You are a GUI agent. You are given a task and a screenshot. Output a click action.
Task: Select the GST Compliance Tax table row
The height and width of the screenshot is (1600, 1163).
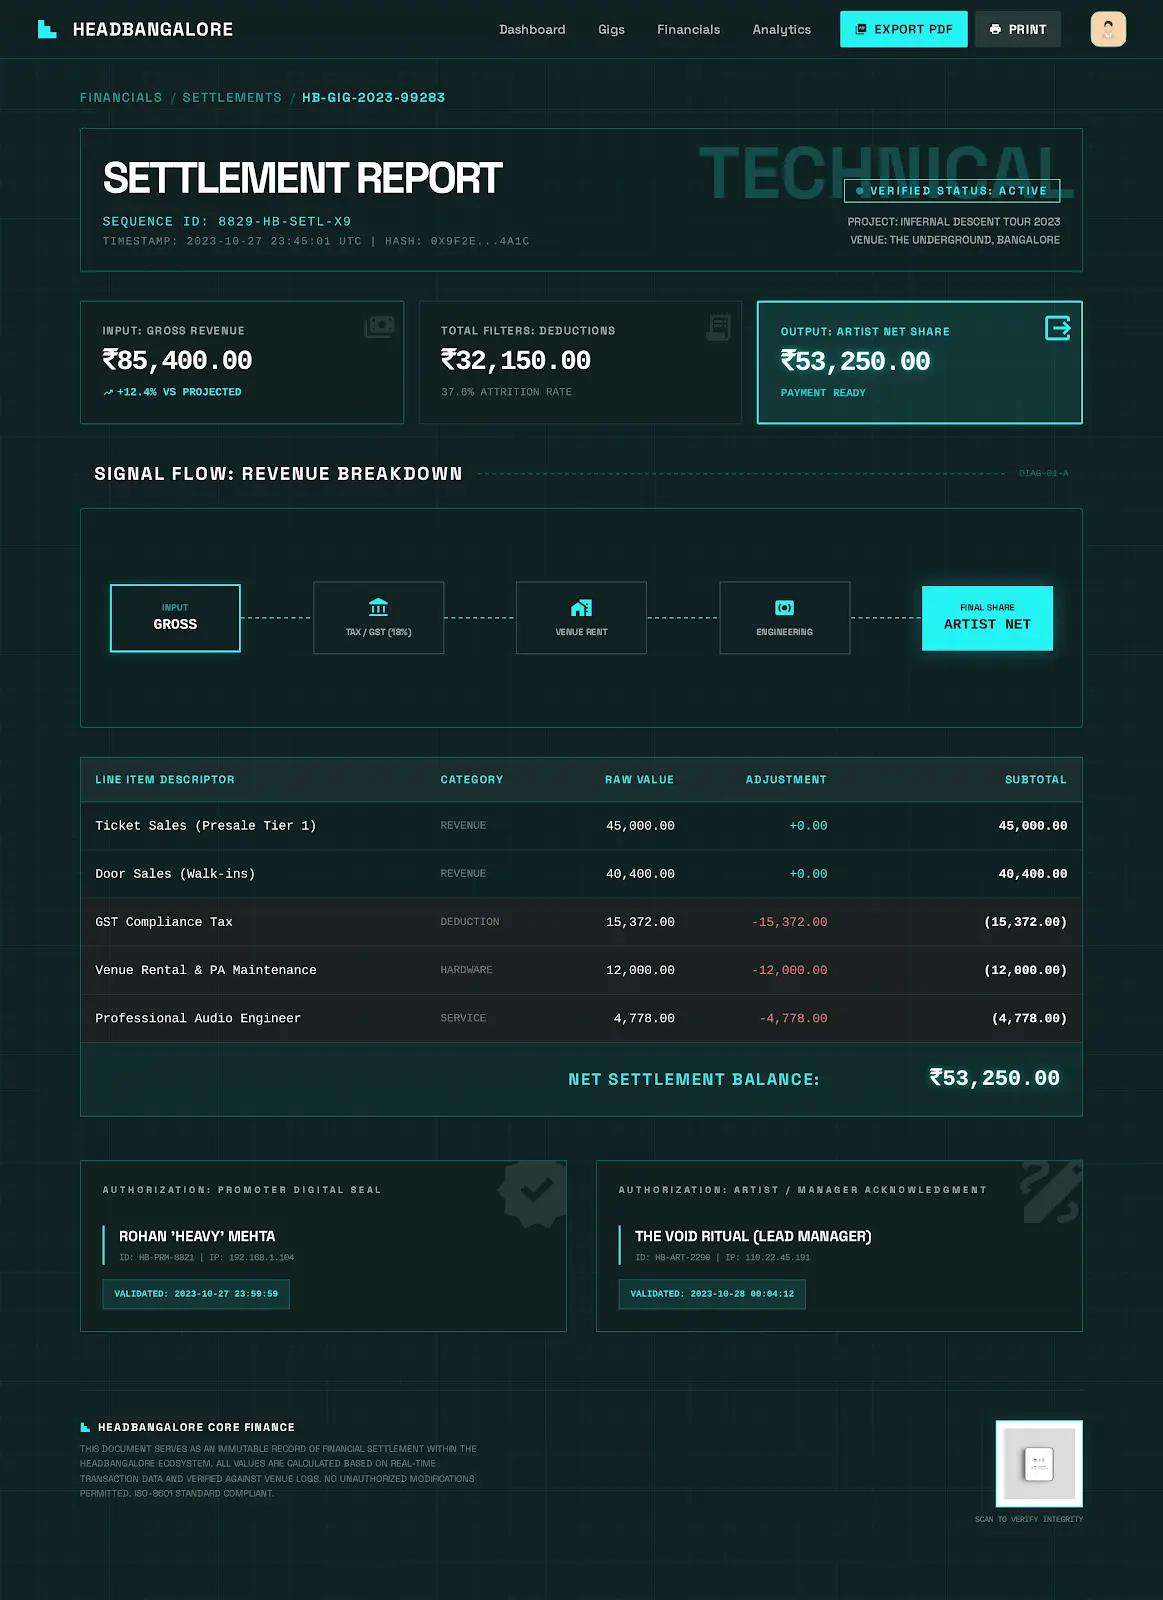tap(581, 922)
